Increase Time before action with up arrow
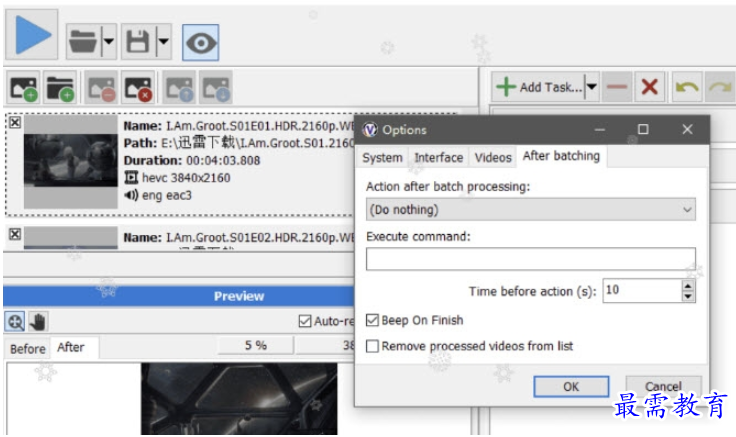The height and width of the screenshot is (437, 736). (688, 285)
